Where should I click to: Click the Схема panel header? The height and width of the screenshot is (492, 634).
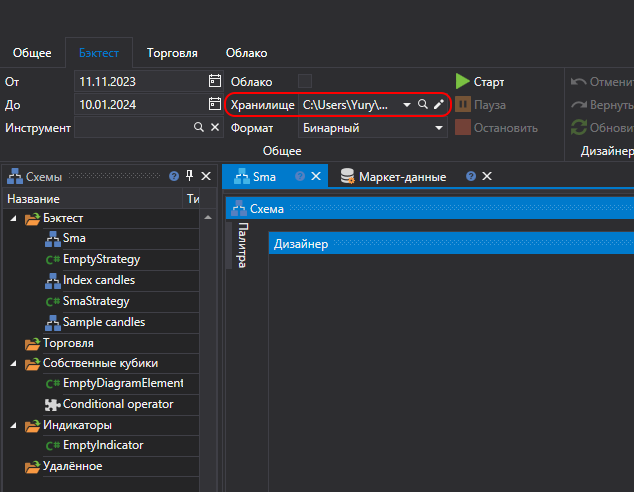coord(430,209)
